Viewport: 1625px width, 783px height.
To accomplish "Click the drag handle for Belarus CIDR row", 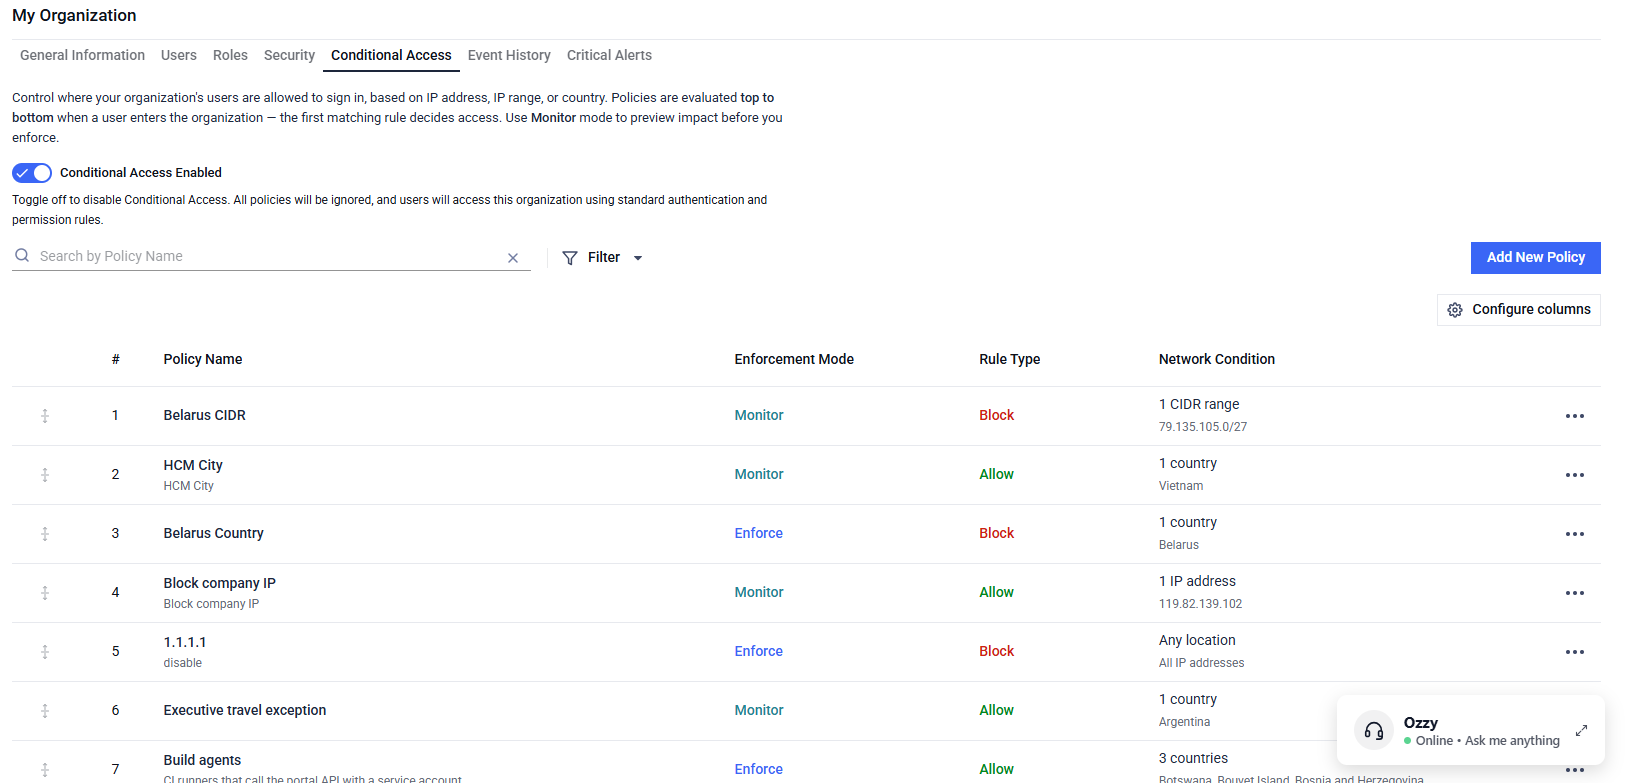I will click(x=45, y=416).
